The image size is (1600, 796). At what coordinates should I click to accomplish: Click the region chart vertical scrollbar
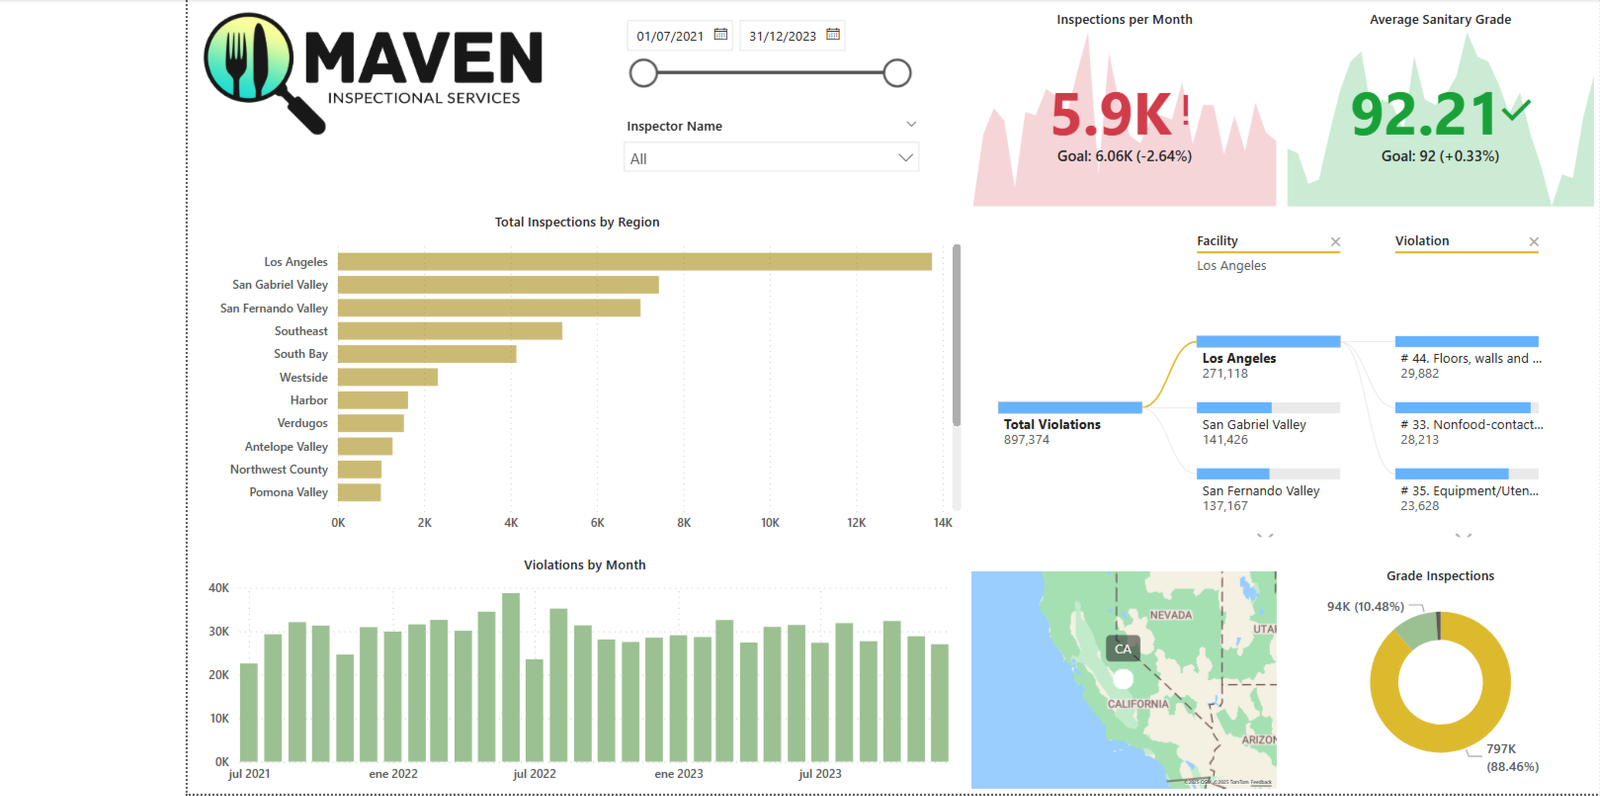[x=956, y=335]
